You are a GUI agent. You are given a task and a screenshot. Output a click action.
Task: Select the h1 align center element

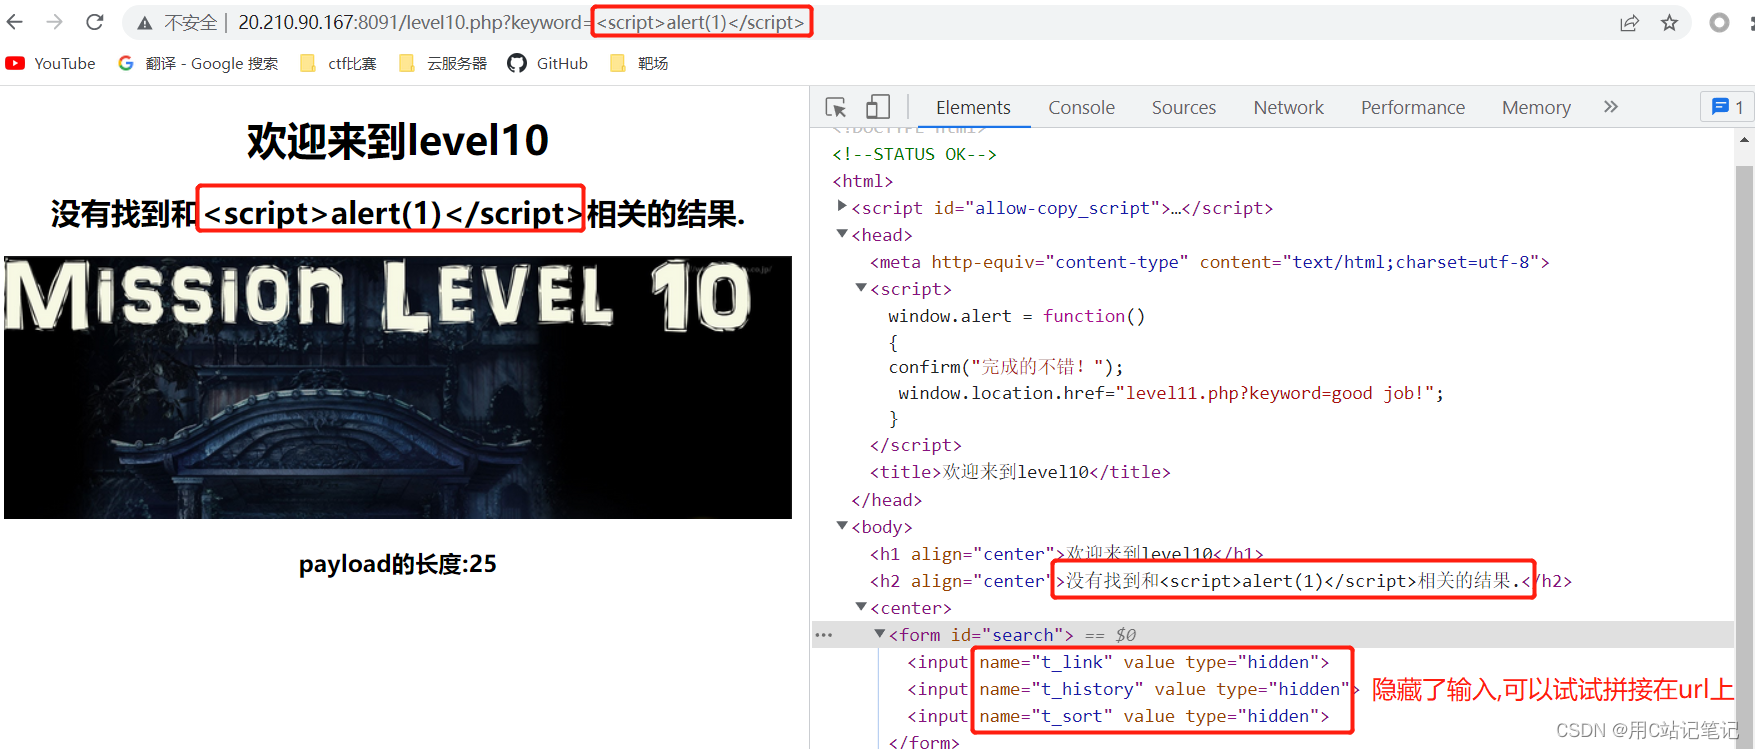[1066, 554]
